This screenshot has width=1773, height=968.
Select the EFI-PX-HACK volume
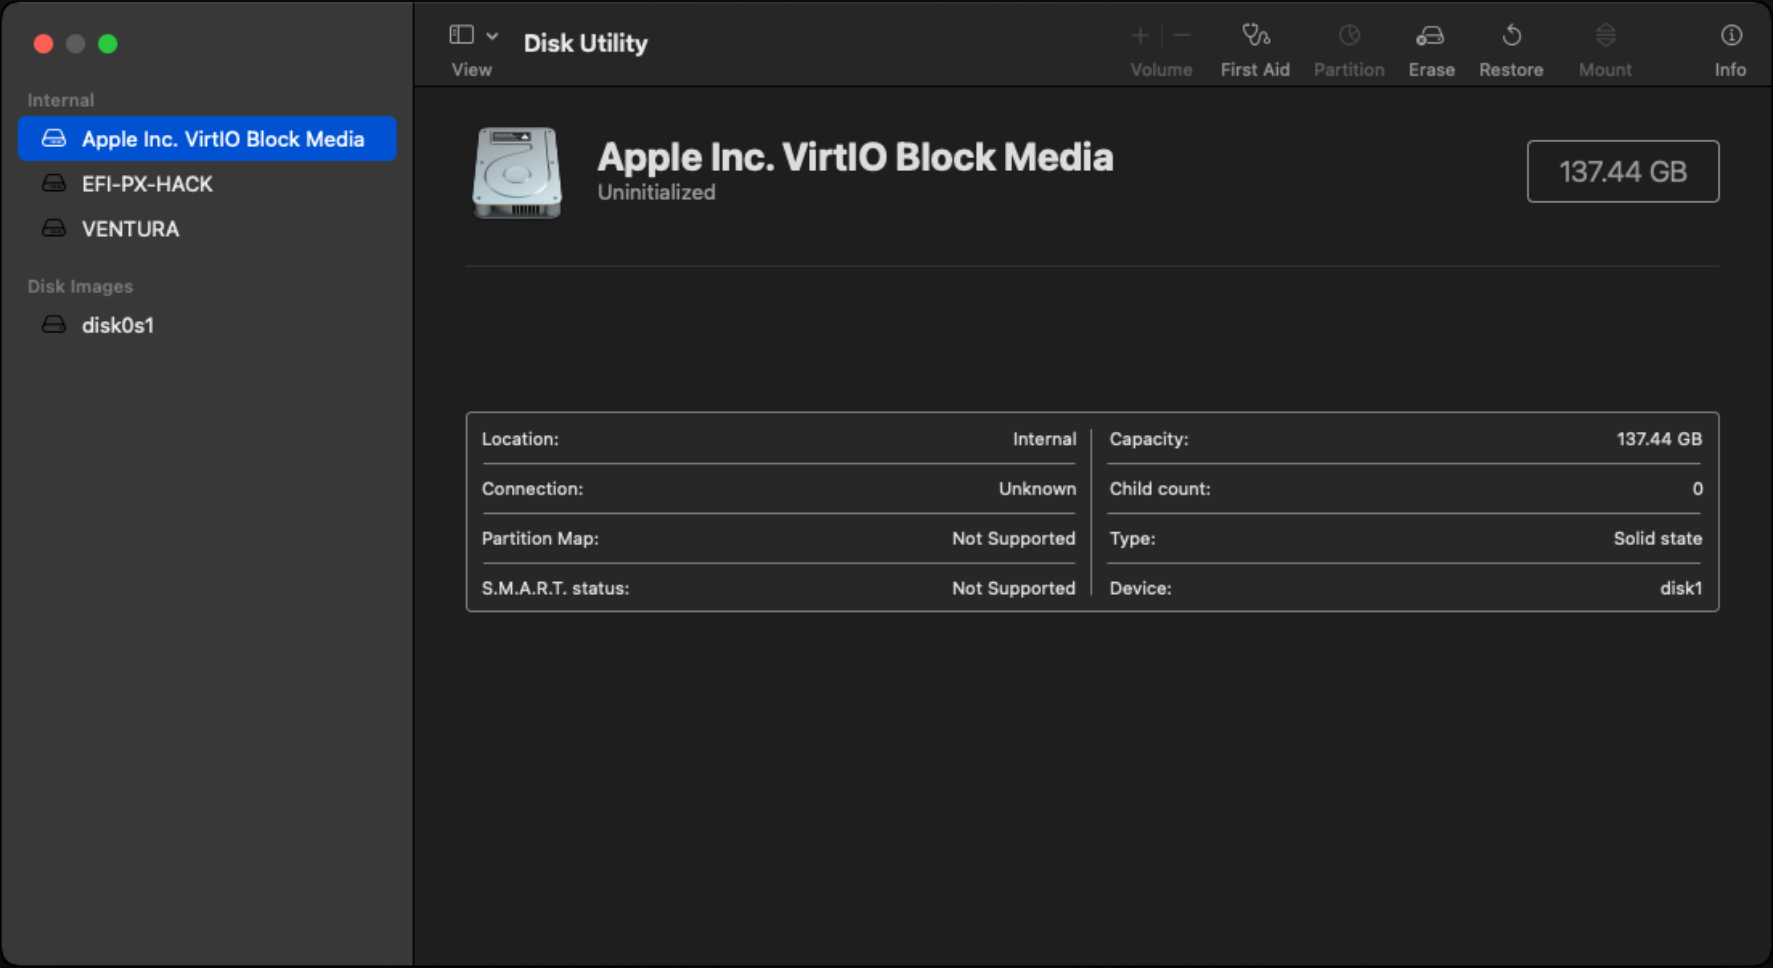[x=207, y=184]
